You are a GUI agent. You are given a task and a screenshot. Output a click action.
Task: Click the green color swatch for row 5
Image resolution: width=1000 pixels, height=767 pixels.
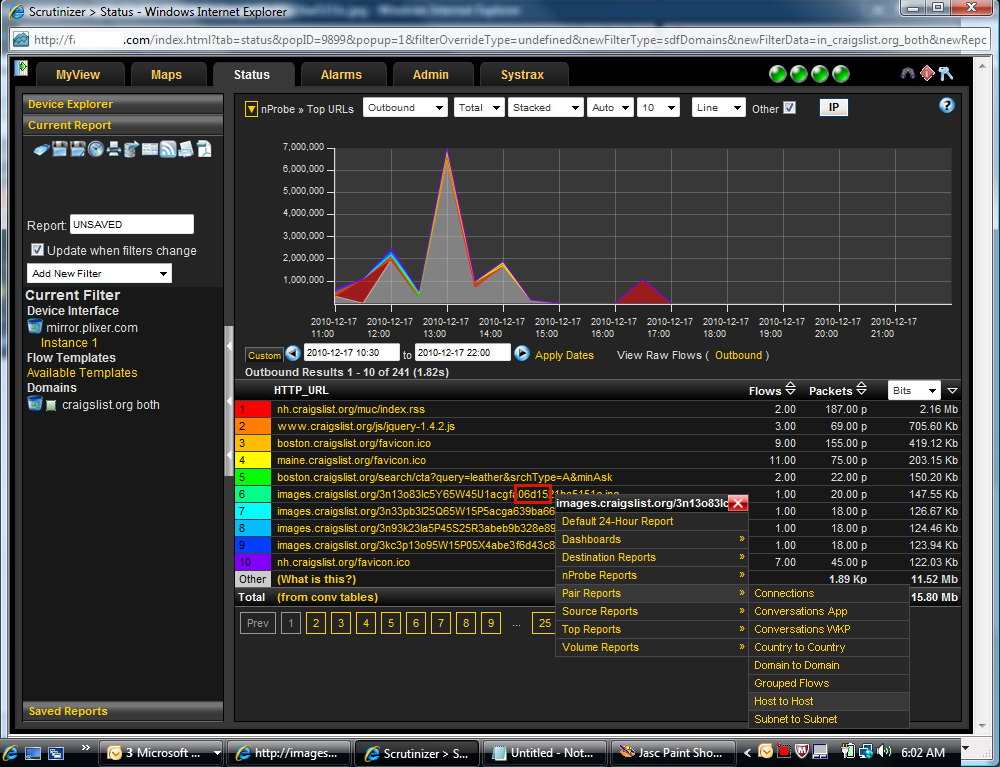[x=253, y=477]
